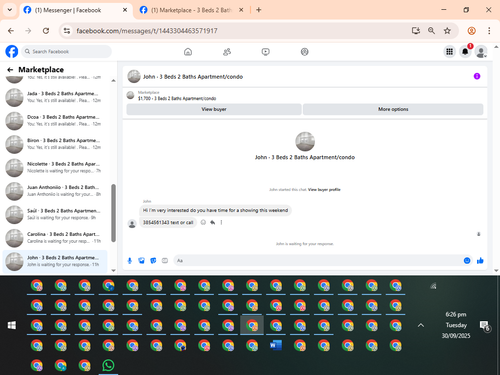
Task: Reload the Messenger page
Action: 46,31
